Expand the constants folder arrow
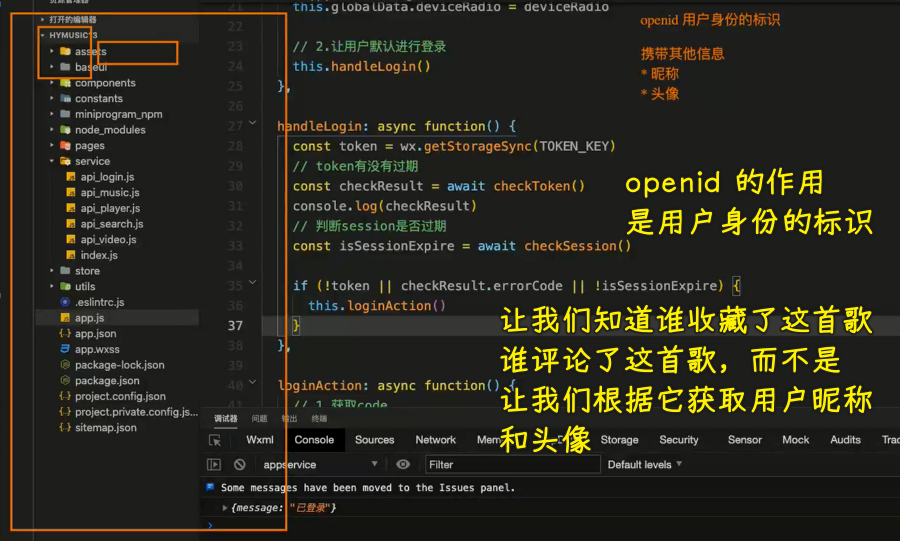 52,98
